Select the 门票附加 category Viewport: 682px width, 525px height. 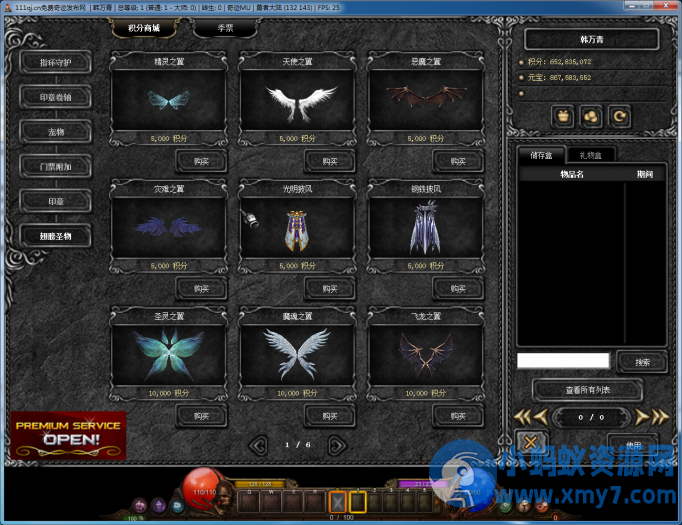tap(56, 167)
